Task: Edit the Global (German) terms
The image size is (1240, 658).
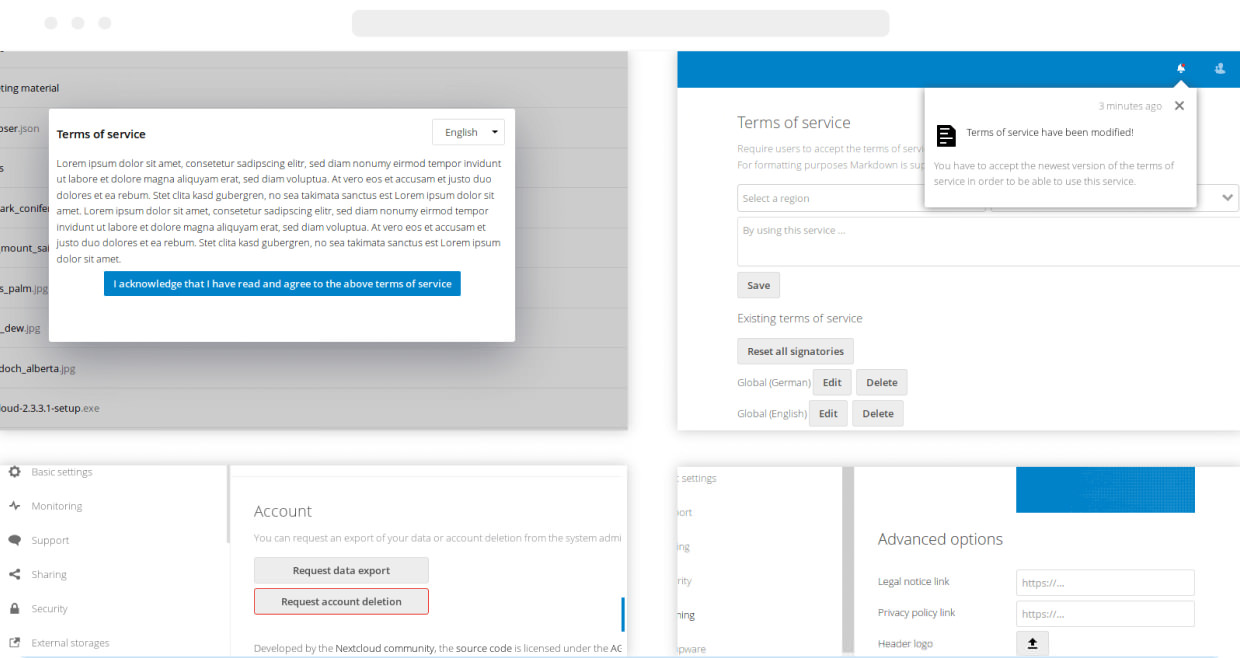Action: 832,382
